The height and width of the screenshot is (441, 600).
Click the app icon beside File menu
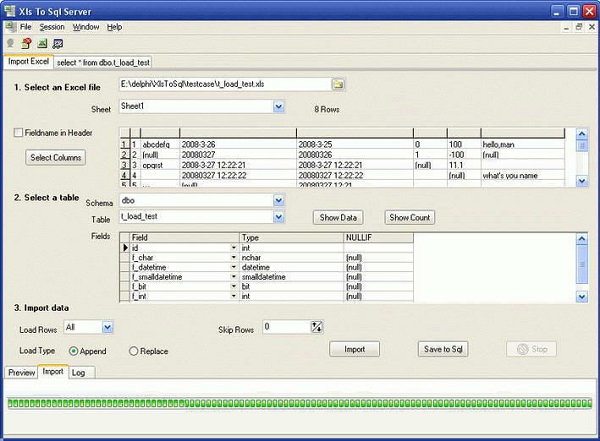point(11,27)
